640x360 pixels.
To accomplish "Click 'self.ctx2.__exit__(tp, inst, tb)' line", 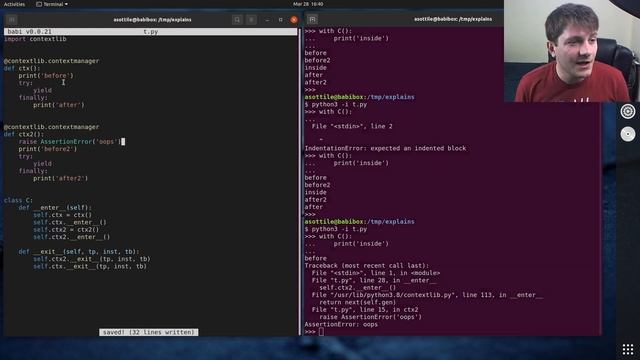I will point(92,259).
